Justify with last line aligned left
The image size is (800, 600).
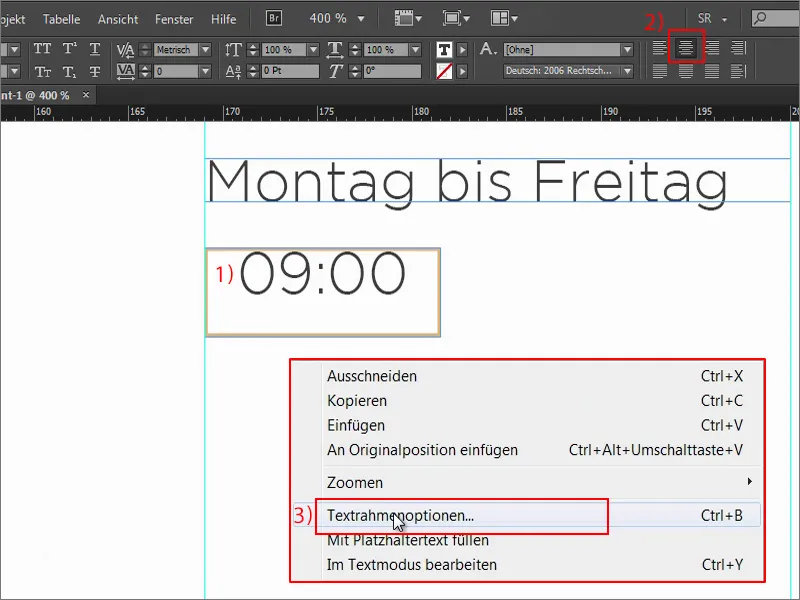pos(659,71)
